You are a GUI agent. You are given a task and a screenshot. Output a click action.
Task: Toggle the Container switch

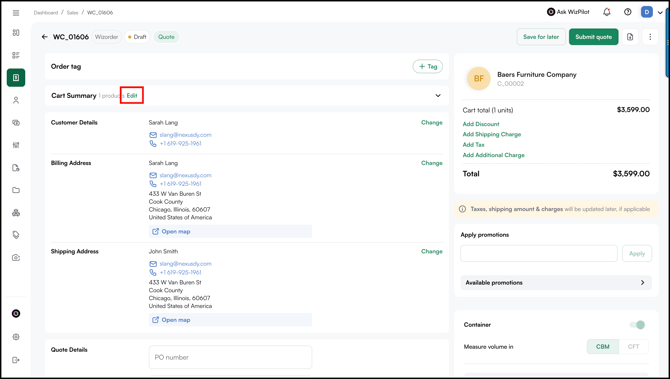pos(637,325)
